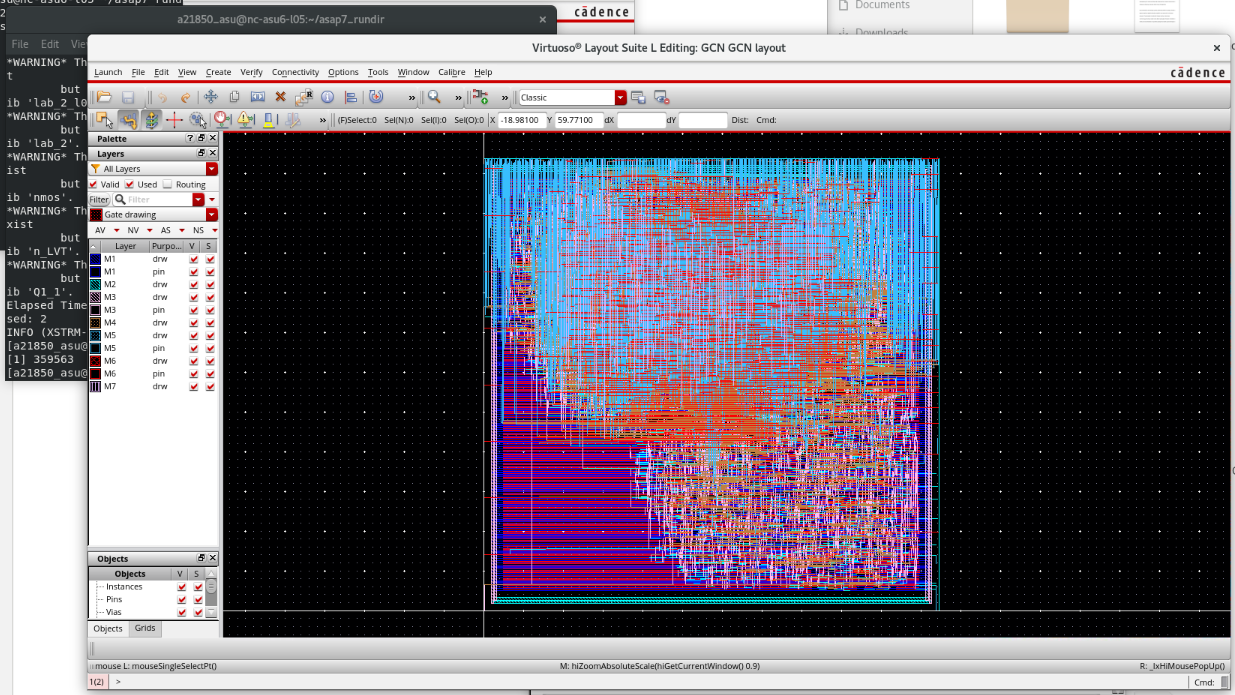Toggle selectability of M7 drw layer
Image resolution: width=1235 pixels, height=695 pixels.
[210, 386]
